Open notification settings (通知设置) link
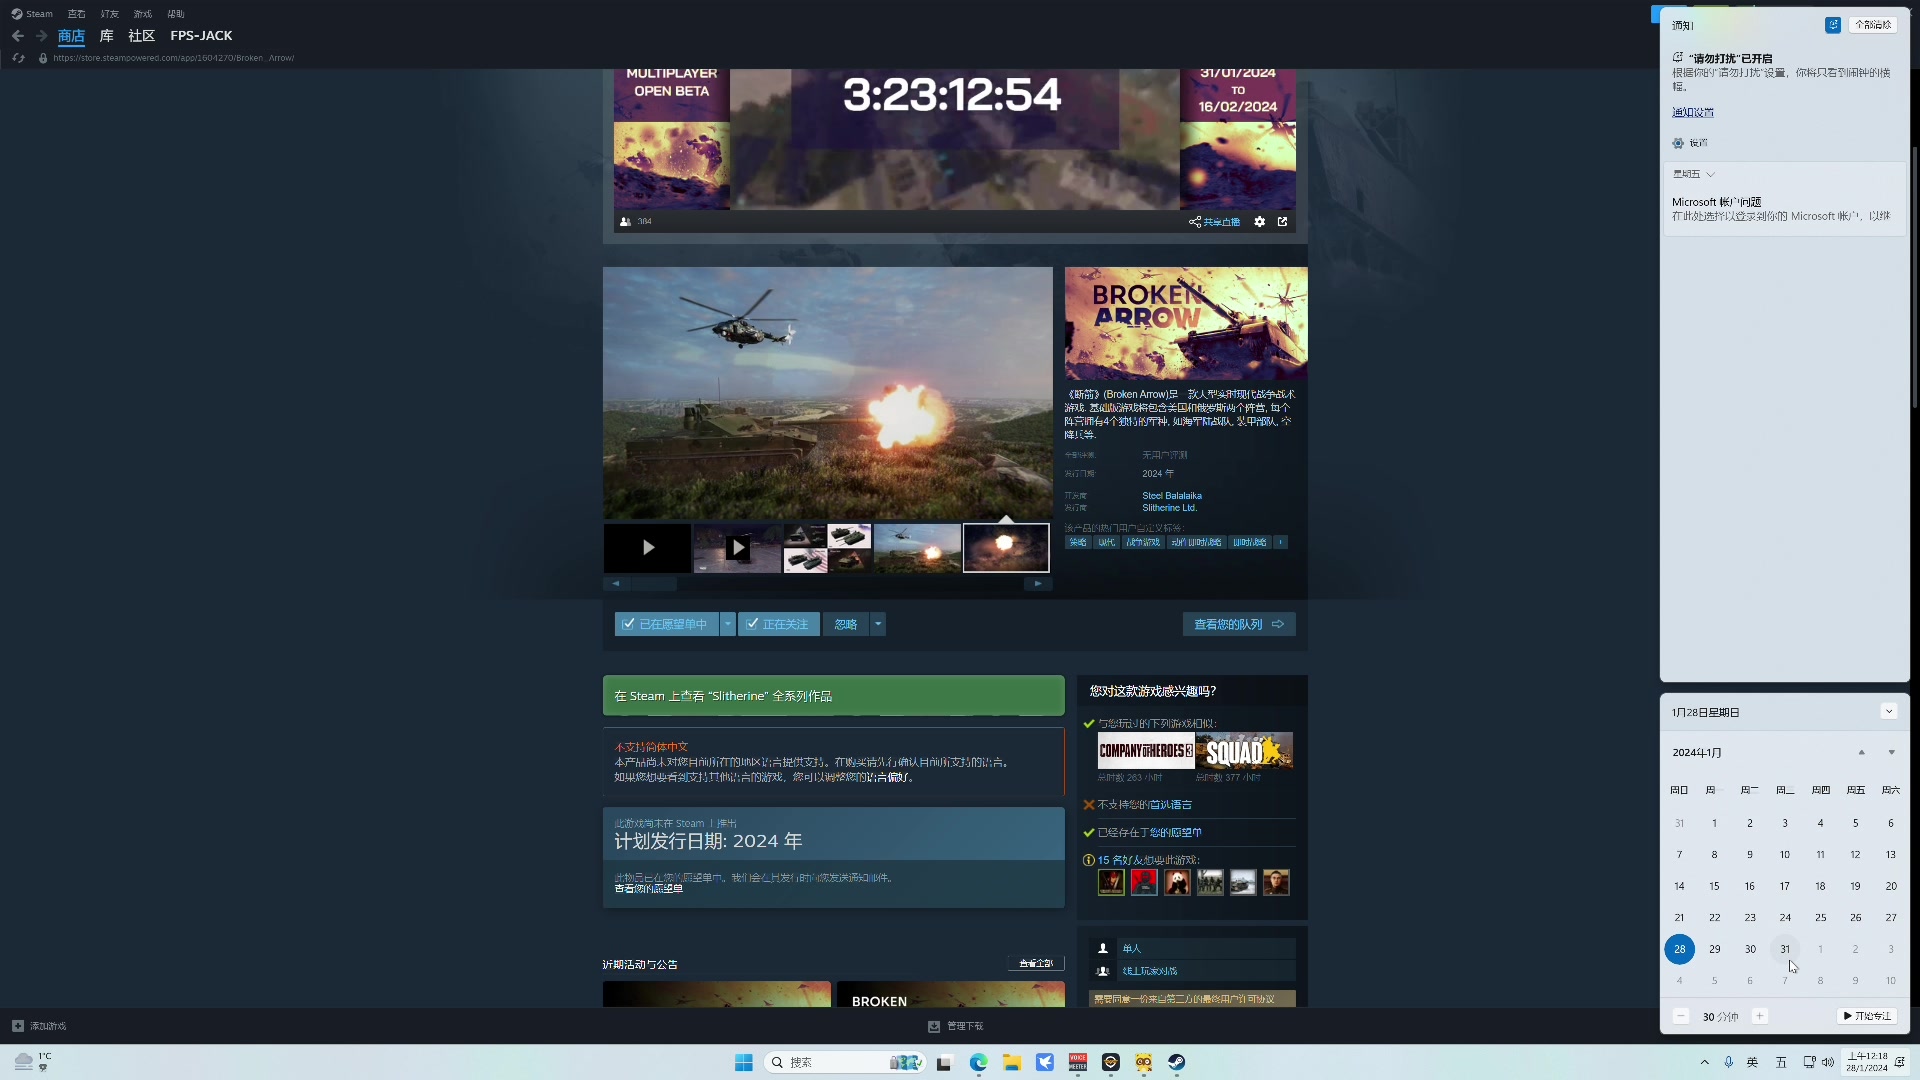Viewport: 1920px width, 1080px height. coord(1692,112)
